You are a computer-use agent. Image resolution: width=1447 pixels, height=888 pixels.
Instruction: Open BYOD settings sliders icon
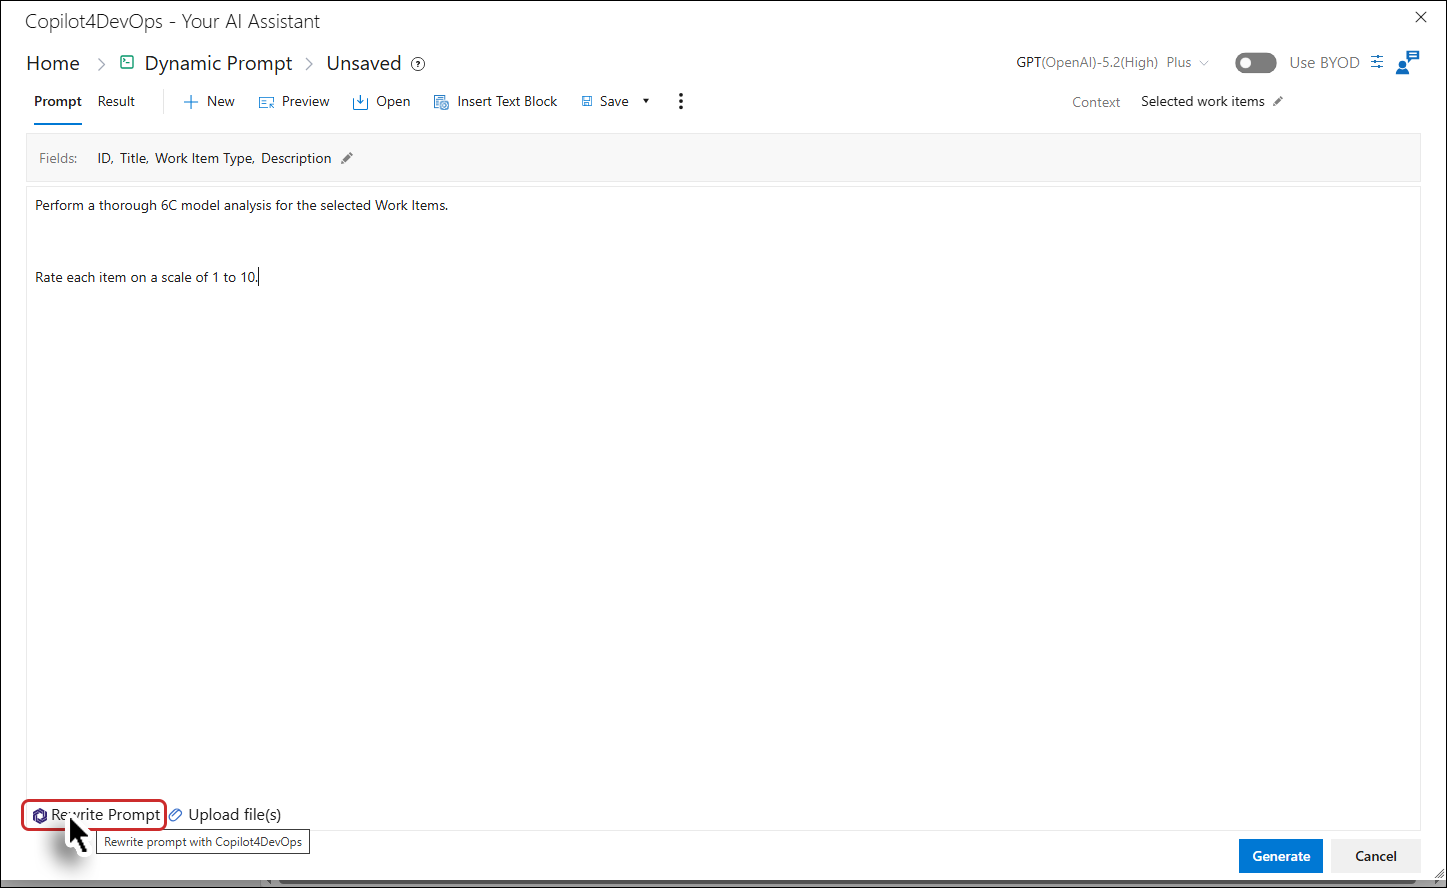[1377, 62]
